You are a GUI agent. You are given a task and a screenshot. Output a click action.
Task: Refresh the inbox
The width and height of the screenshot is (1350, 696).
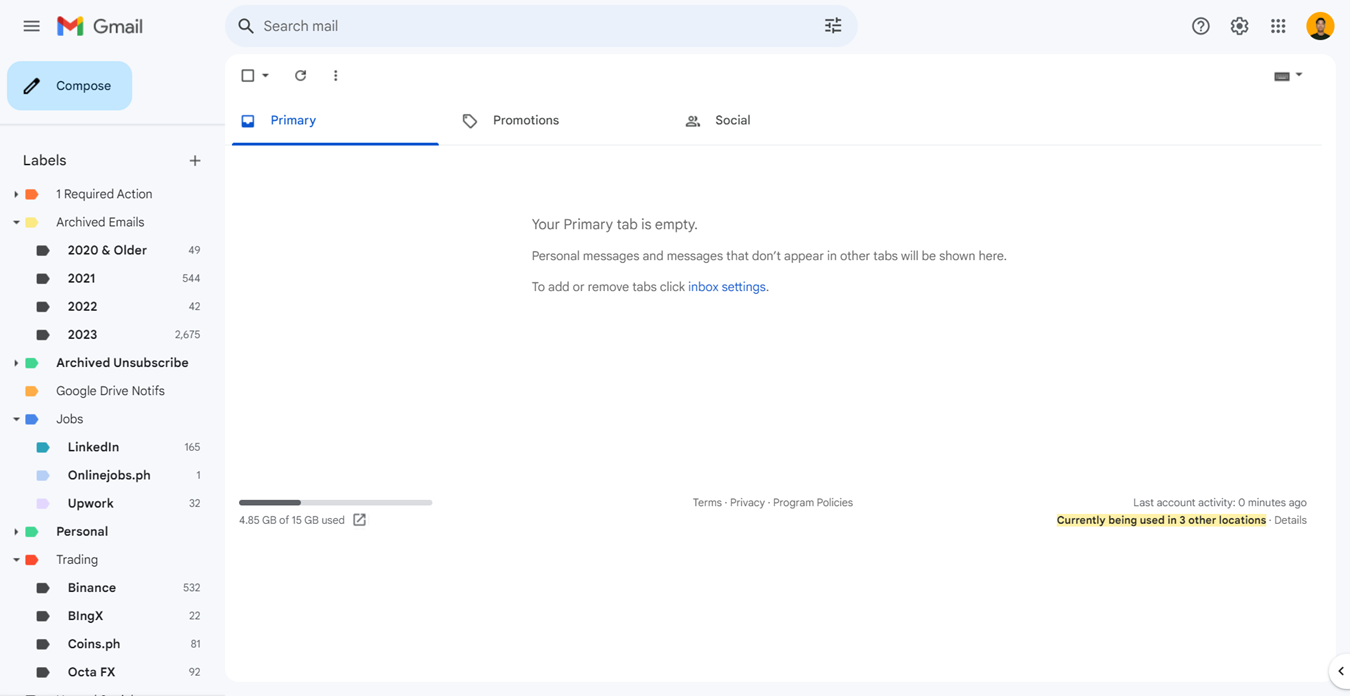tap(300, 76)
